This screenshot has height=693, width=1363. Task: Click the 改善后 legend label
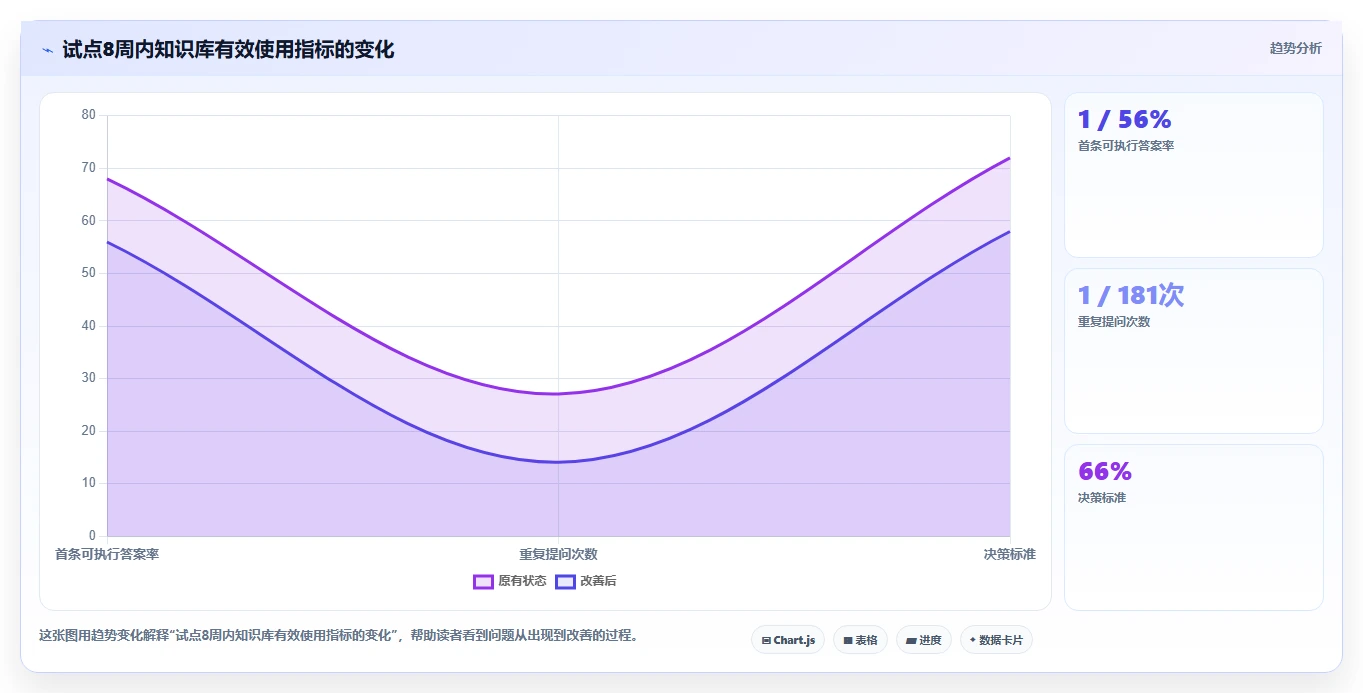[x=598, y=581]
